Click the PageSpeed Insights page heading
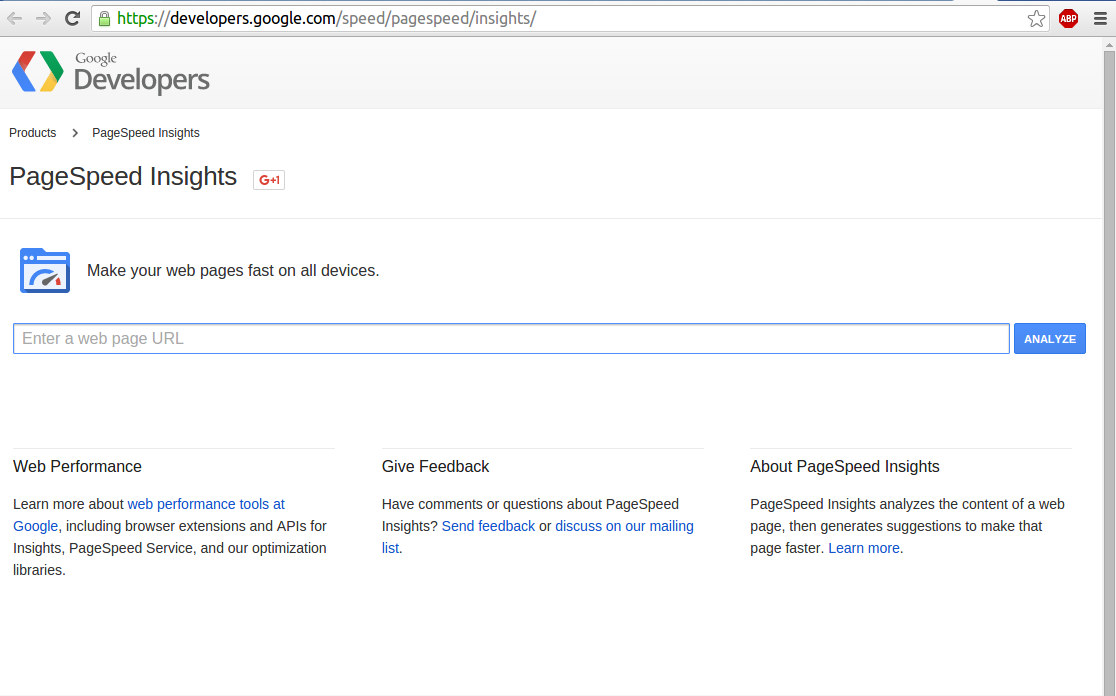 (123, 176)
